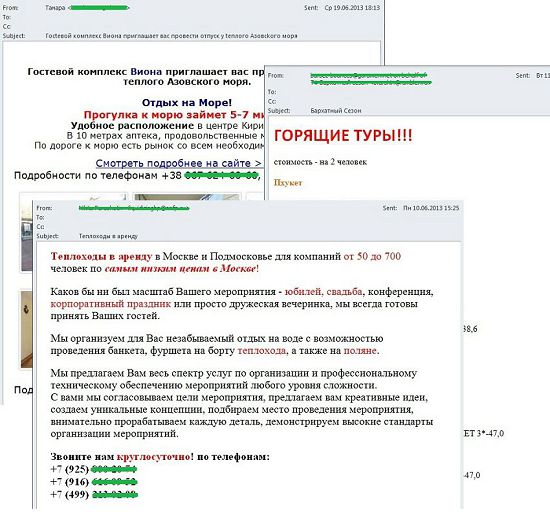Image resolution: width=550 pixels, height=515 pixels.
Task: Click the 'от 50 до 700' text
Action: click(372, 256)
